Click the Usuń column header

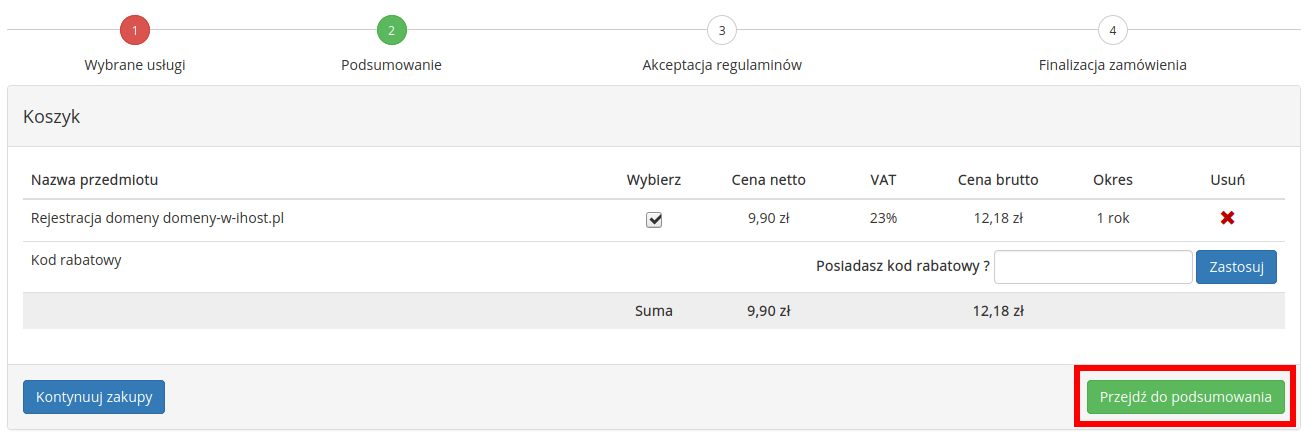[1227, 180]
